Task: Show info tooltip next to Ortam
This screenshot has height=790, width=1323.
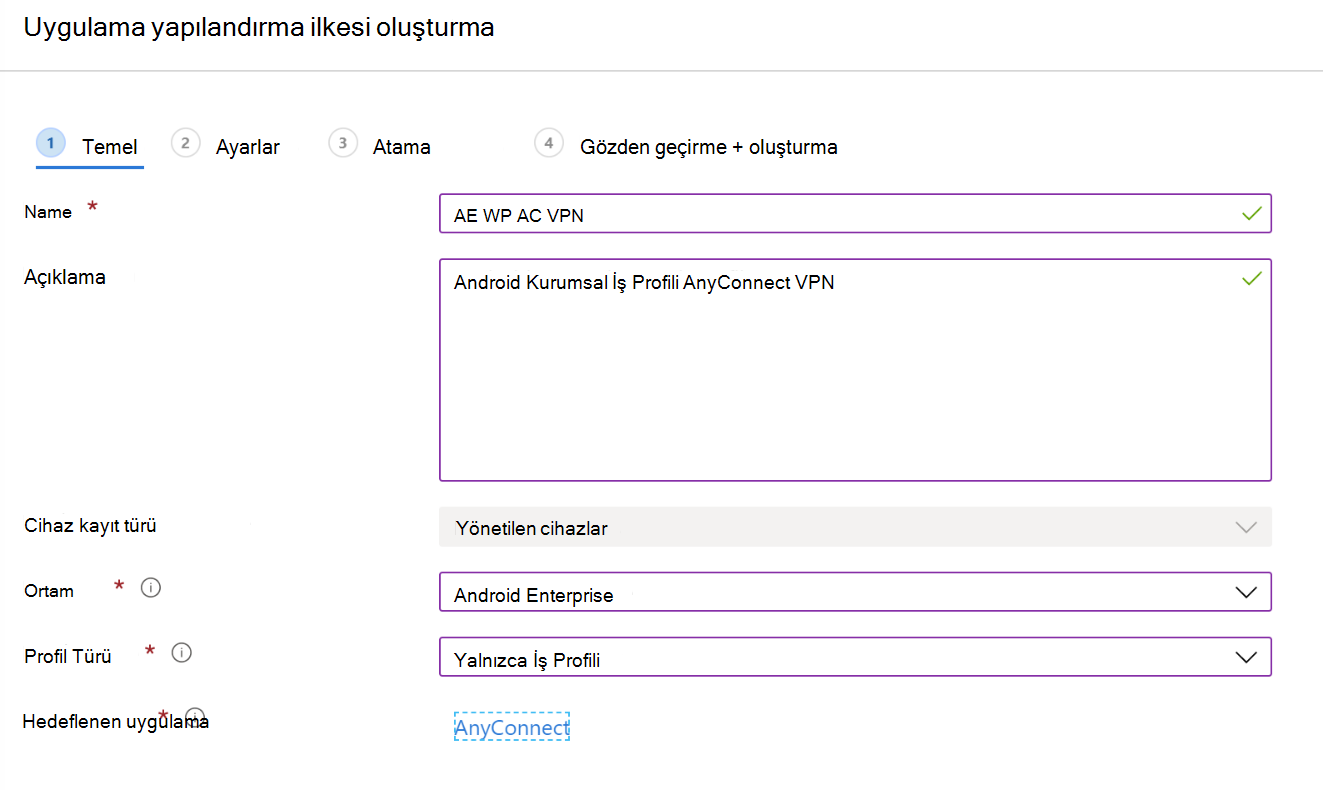Action: coord(151,587)
